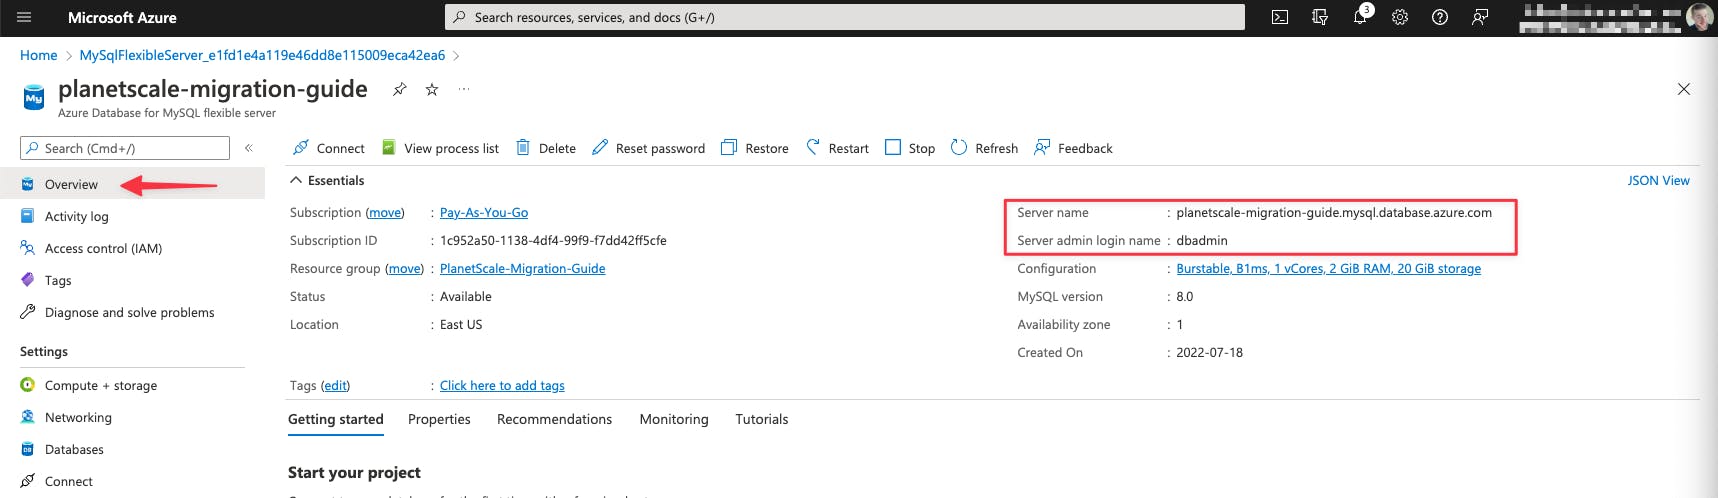1718x498 pixels.
Task: Stop the MySQL server
Action: 910,148
